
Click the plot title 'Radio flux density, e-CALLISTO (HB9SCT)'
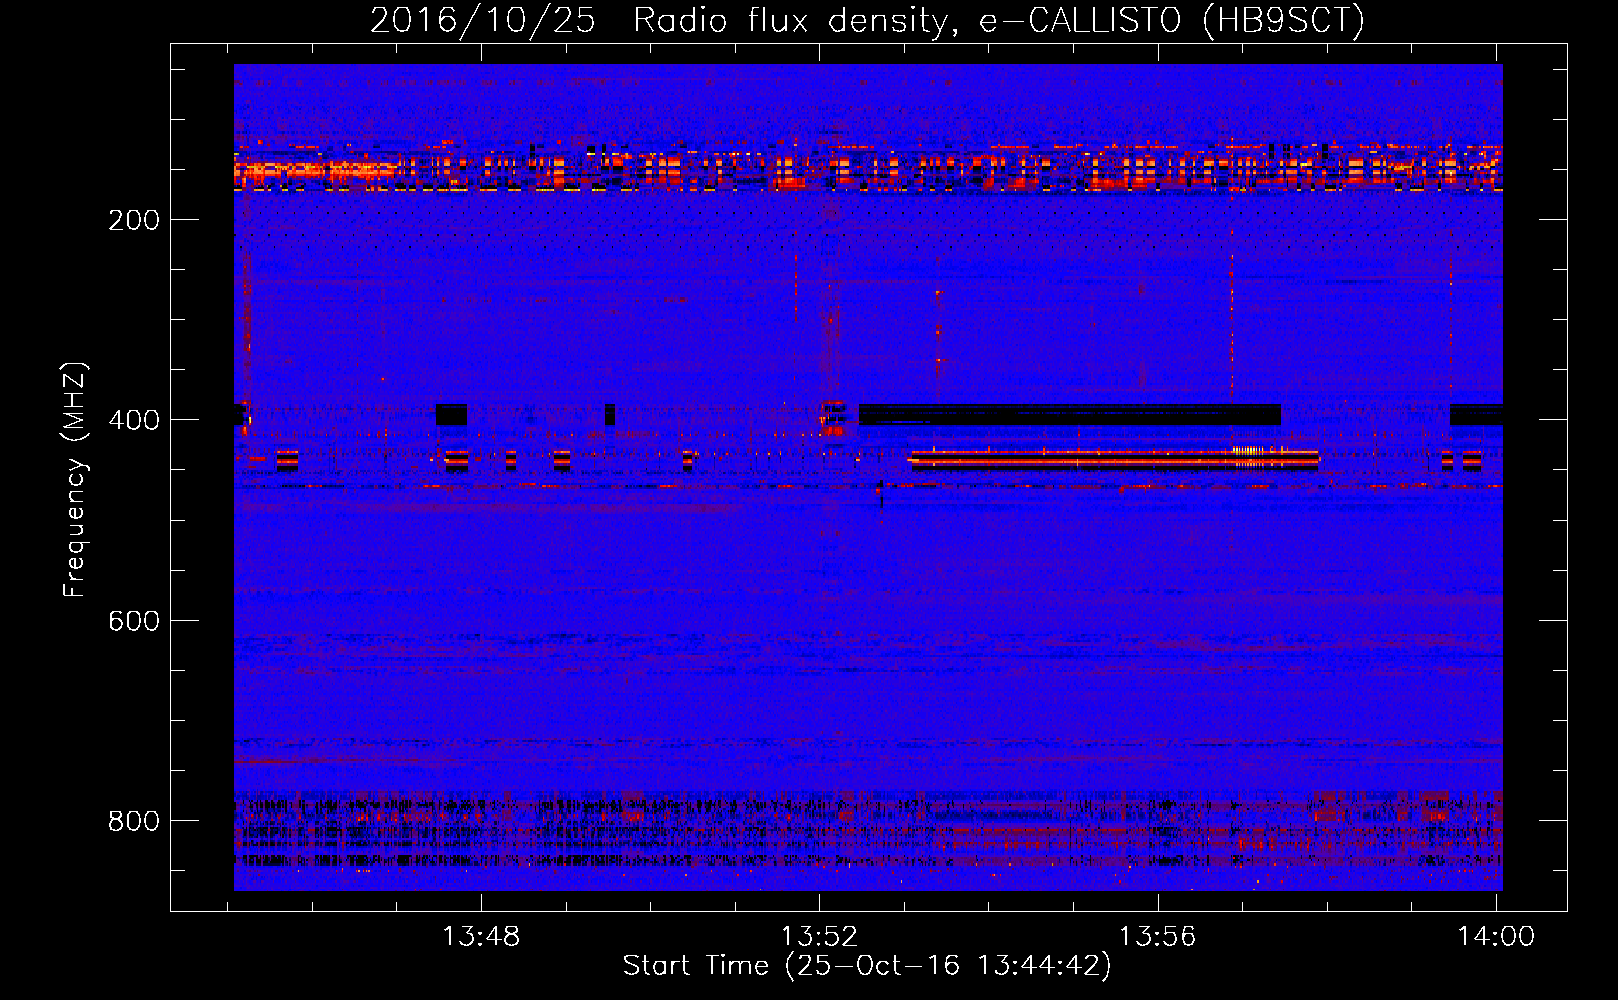(x=999, y=21)
